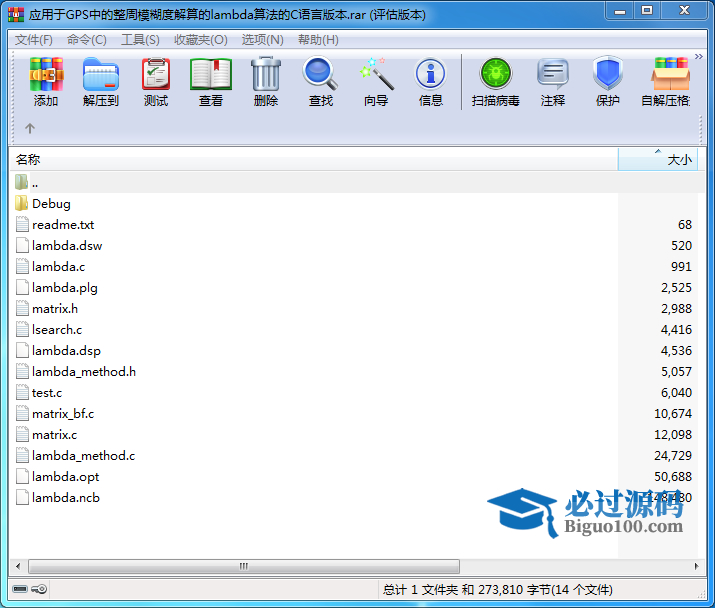Image resolution: width=715 pixels, height=608 pixels.
Task: Click the size value 50,688
Action: (x=673, y=476)
